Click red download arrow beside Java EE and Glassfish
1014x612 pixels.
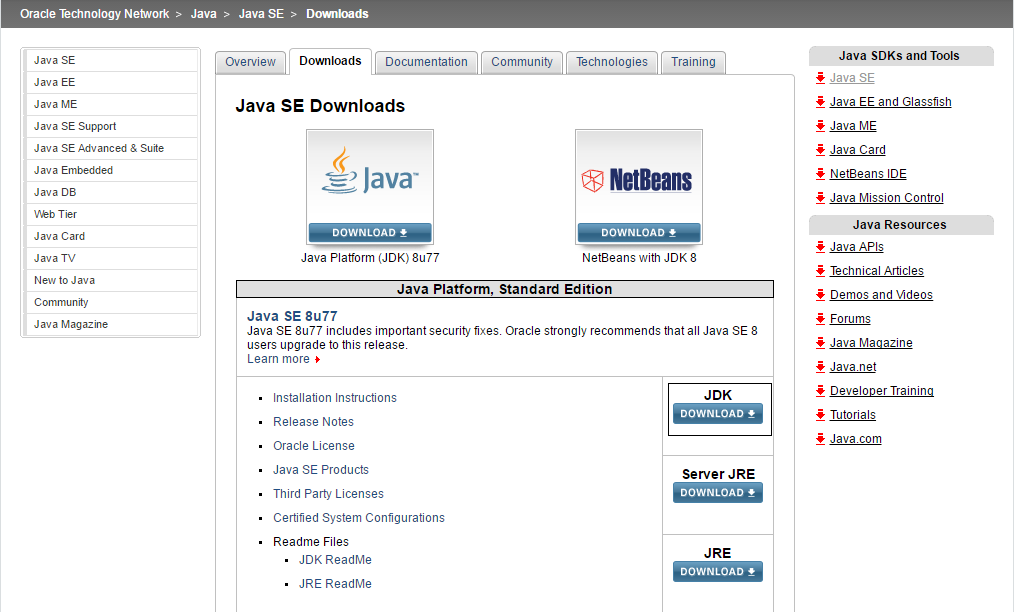tap(820, 102)
